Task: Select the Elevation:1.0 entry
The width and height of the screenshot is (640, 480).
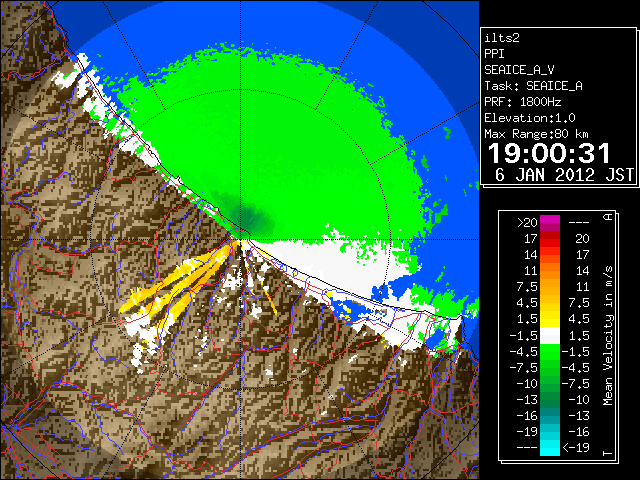Action: (529, 118)
